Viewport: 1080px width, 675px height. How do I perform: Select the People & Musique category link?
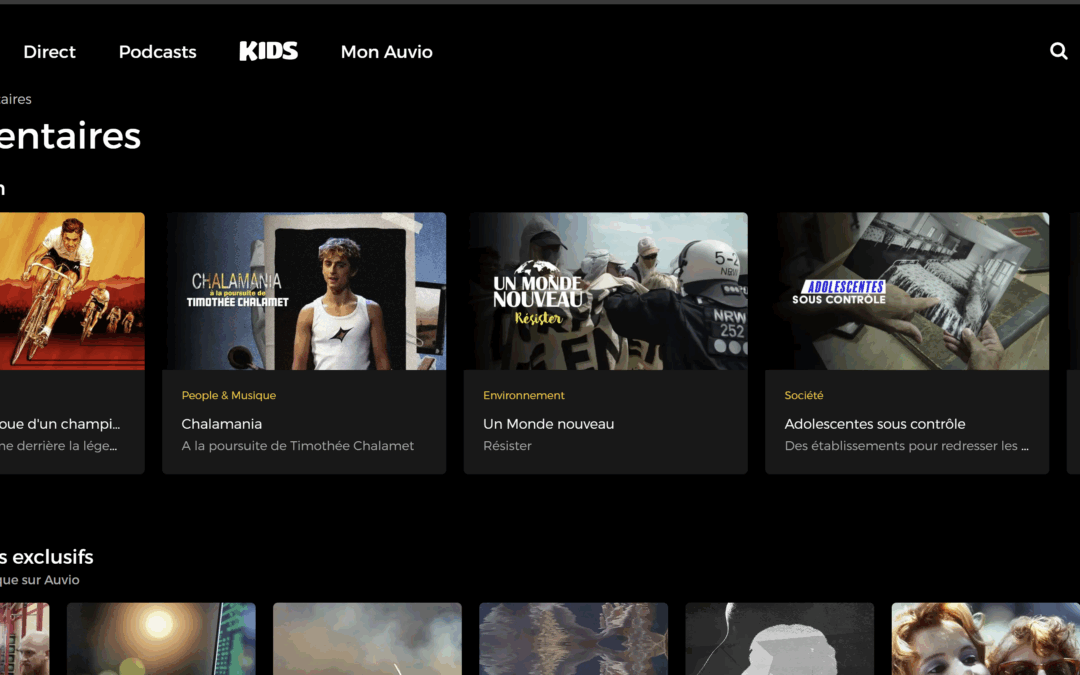click(x=229, y=395)
